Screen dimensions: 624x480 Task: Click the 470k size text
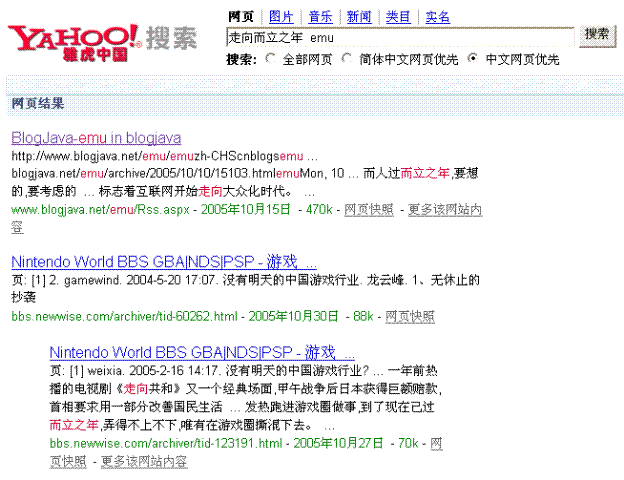tap(319, 209)
